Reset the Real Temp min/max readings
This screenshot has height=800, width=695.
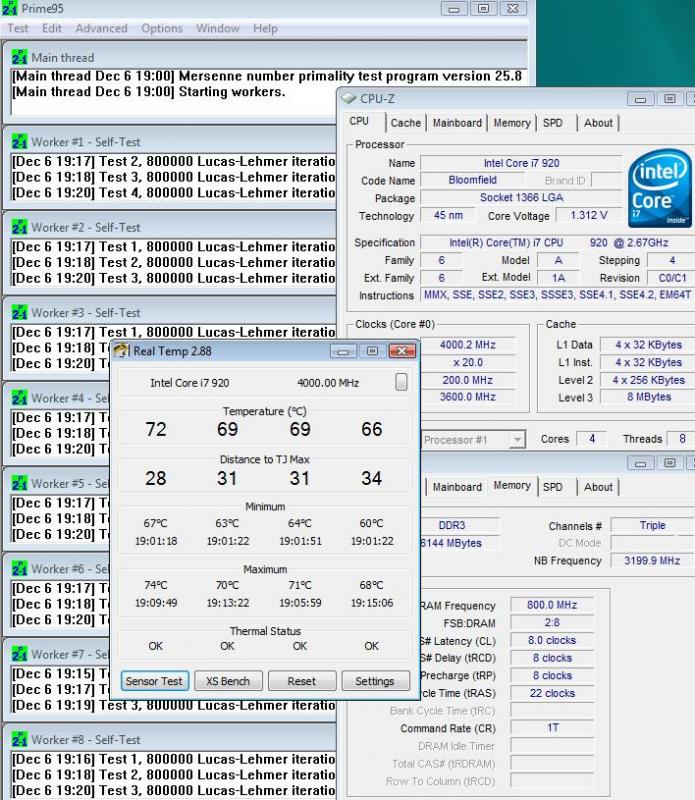pos(301,681)
